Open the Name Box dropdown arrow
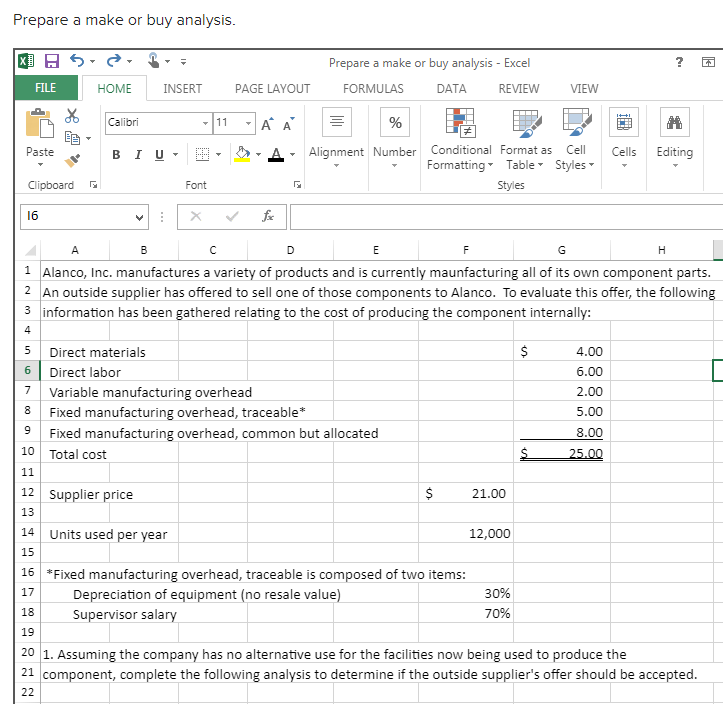This screenshot has height=704, width=723. pos(139,217)
